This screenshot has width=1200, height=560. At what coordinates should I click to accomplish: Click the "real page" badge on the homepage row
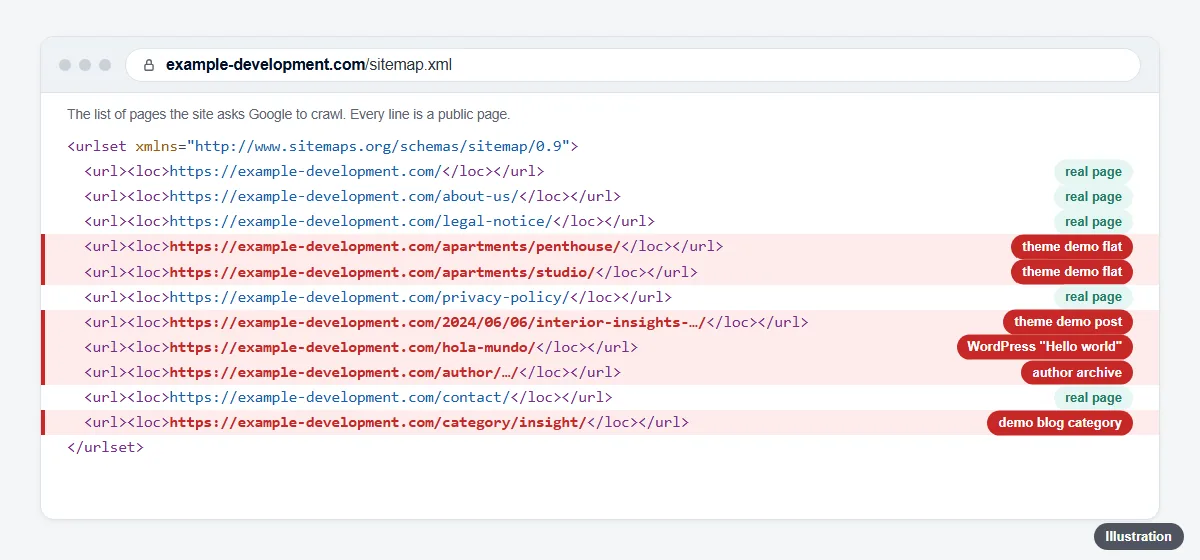coord(1093,172)
